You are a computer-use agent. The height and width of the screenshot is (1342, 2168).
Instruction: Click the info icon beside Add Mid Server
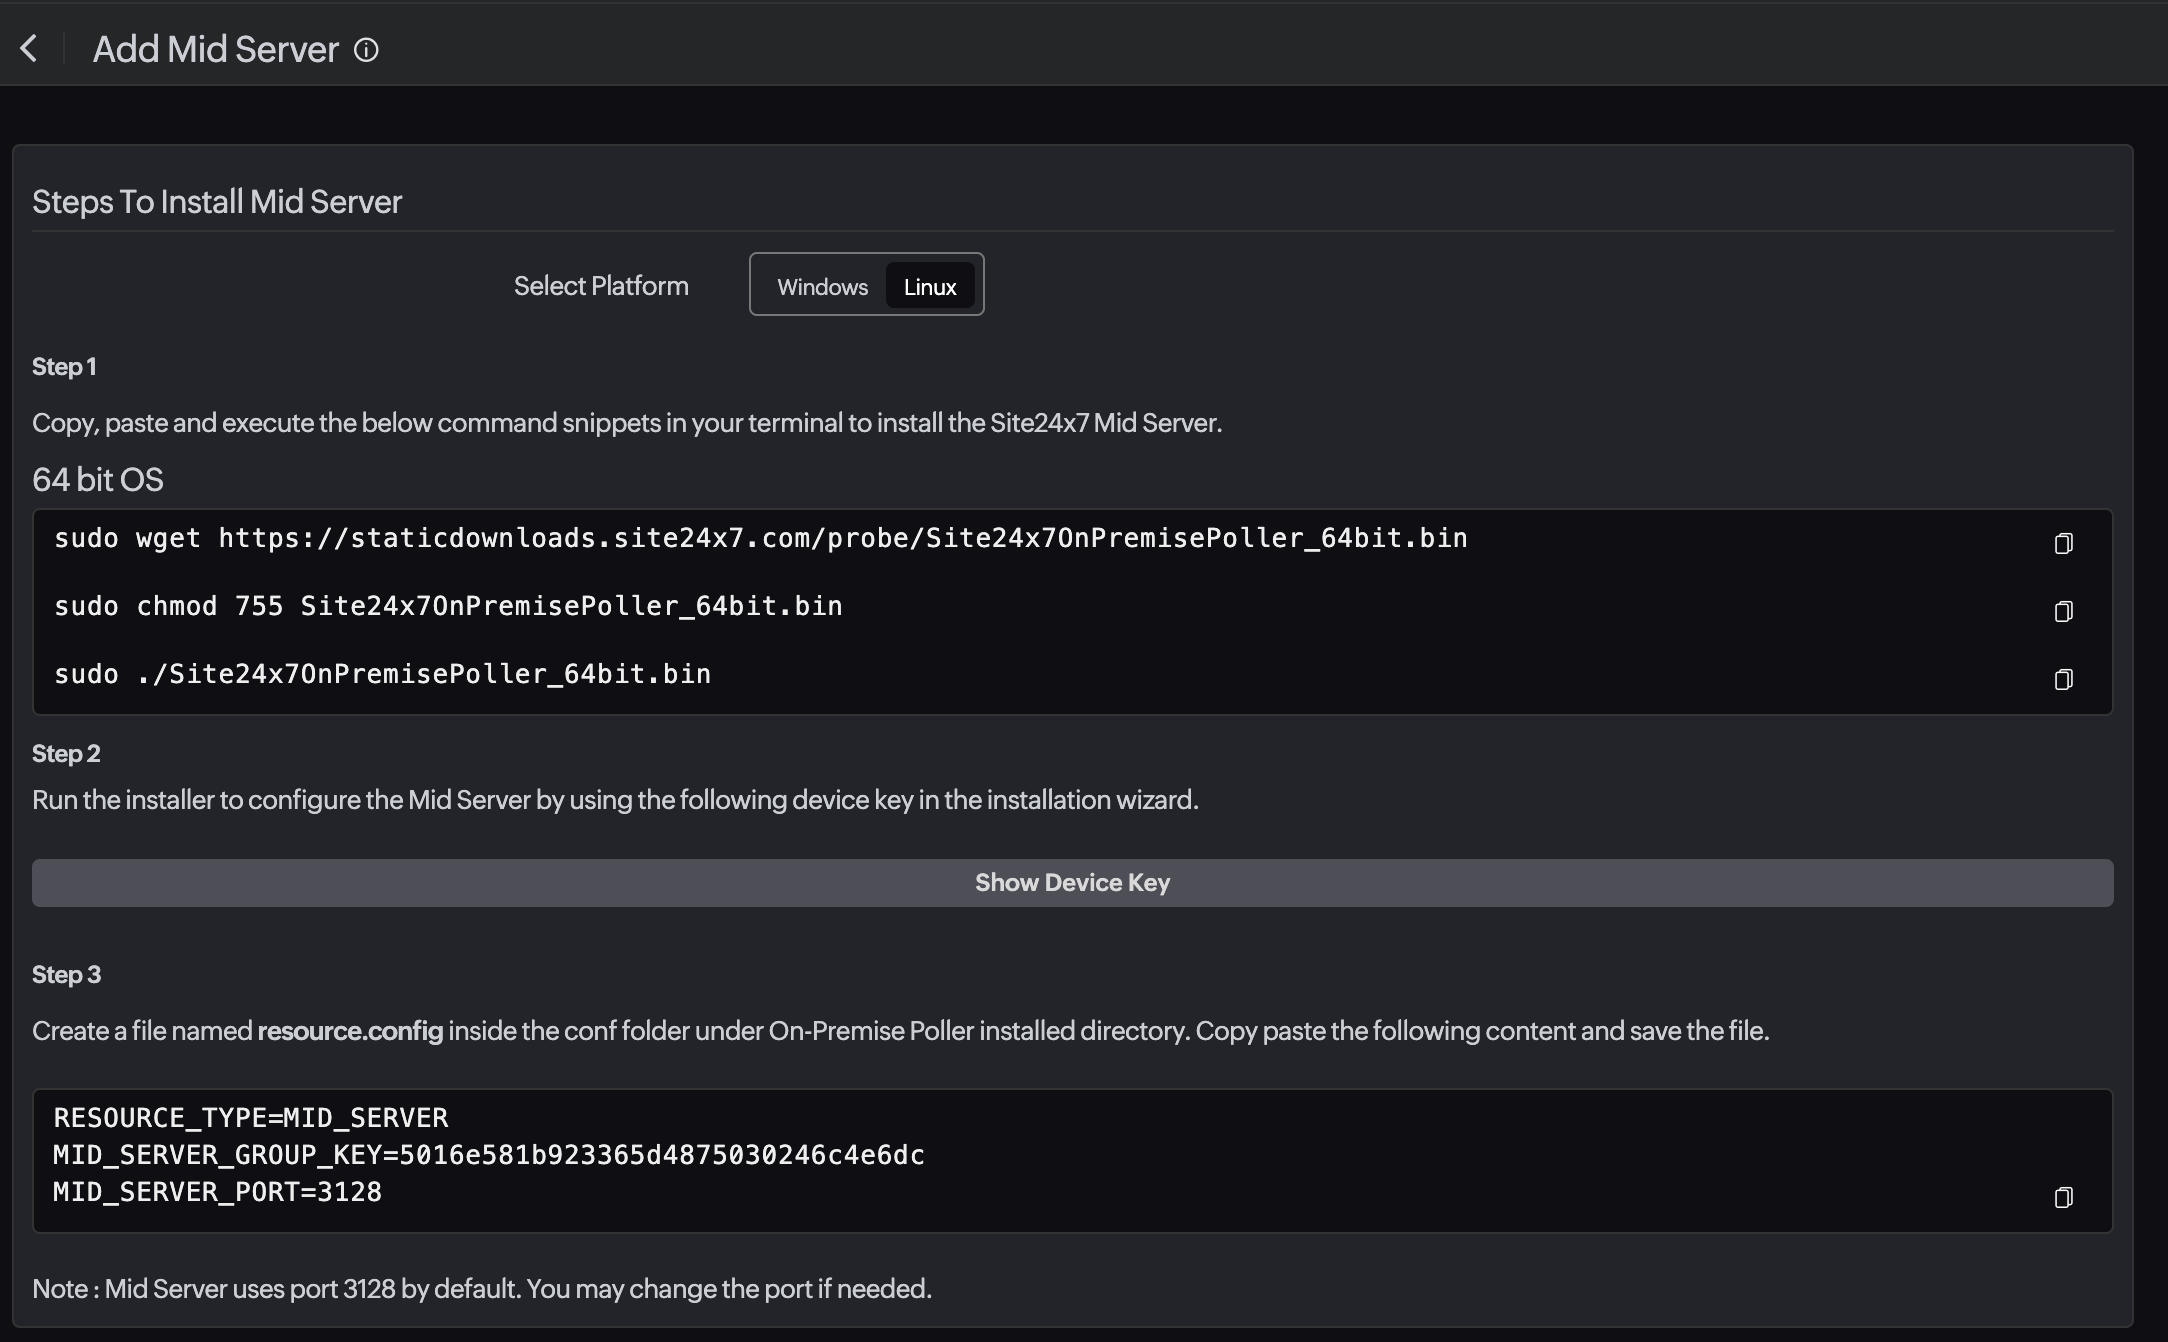(366, 50)
